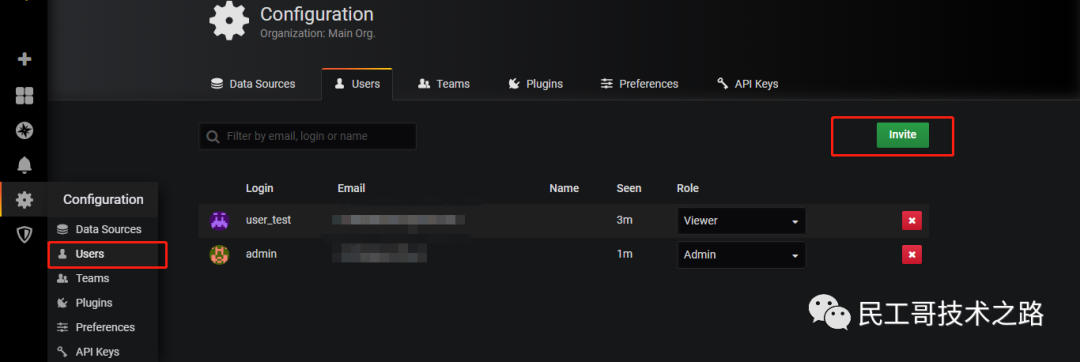Click the Email column header
This screenshot has width=1080, height=362.
351,188
